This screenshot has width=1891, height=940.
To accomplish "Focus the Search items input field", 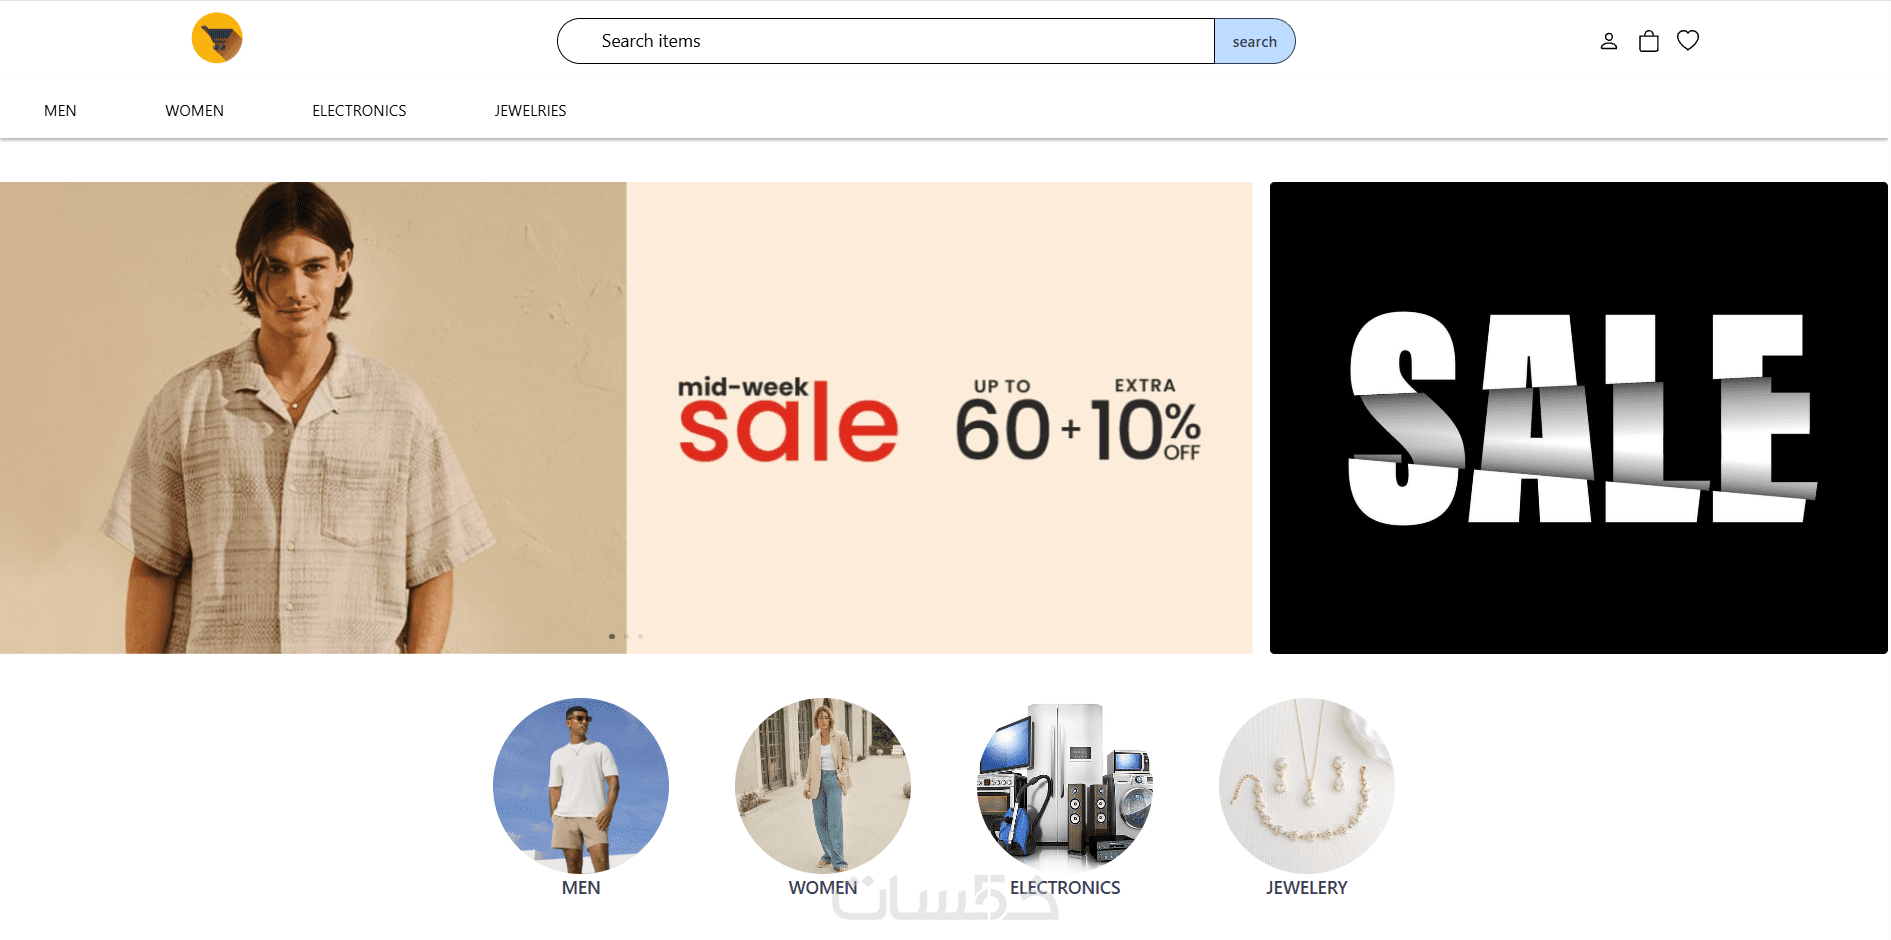I will pos(886,41).
